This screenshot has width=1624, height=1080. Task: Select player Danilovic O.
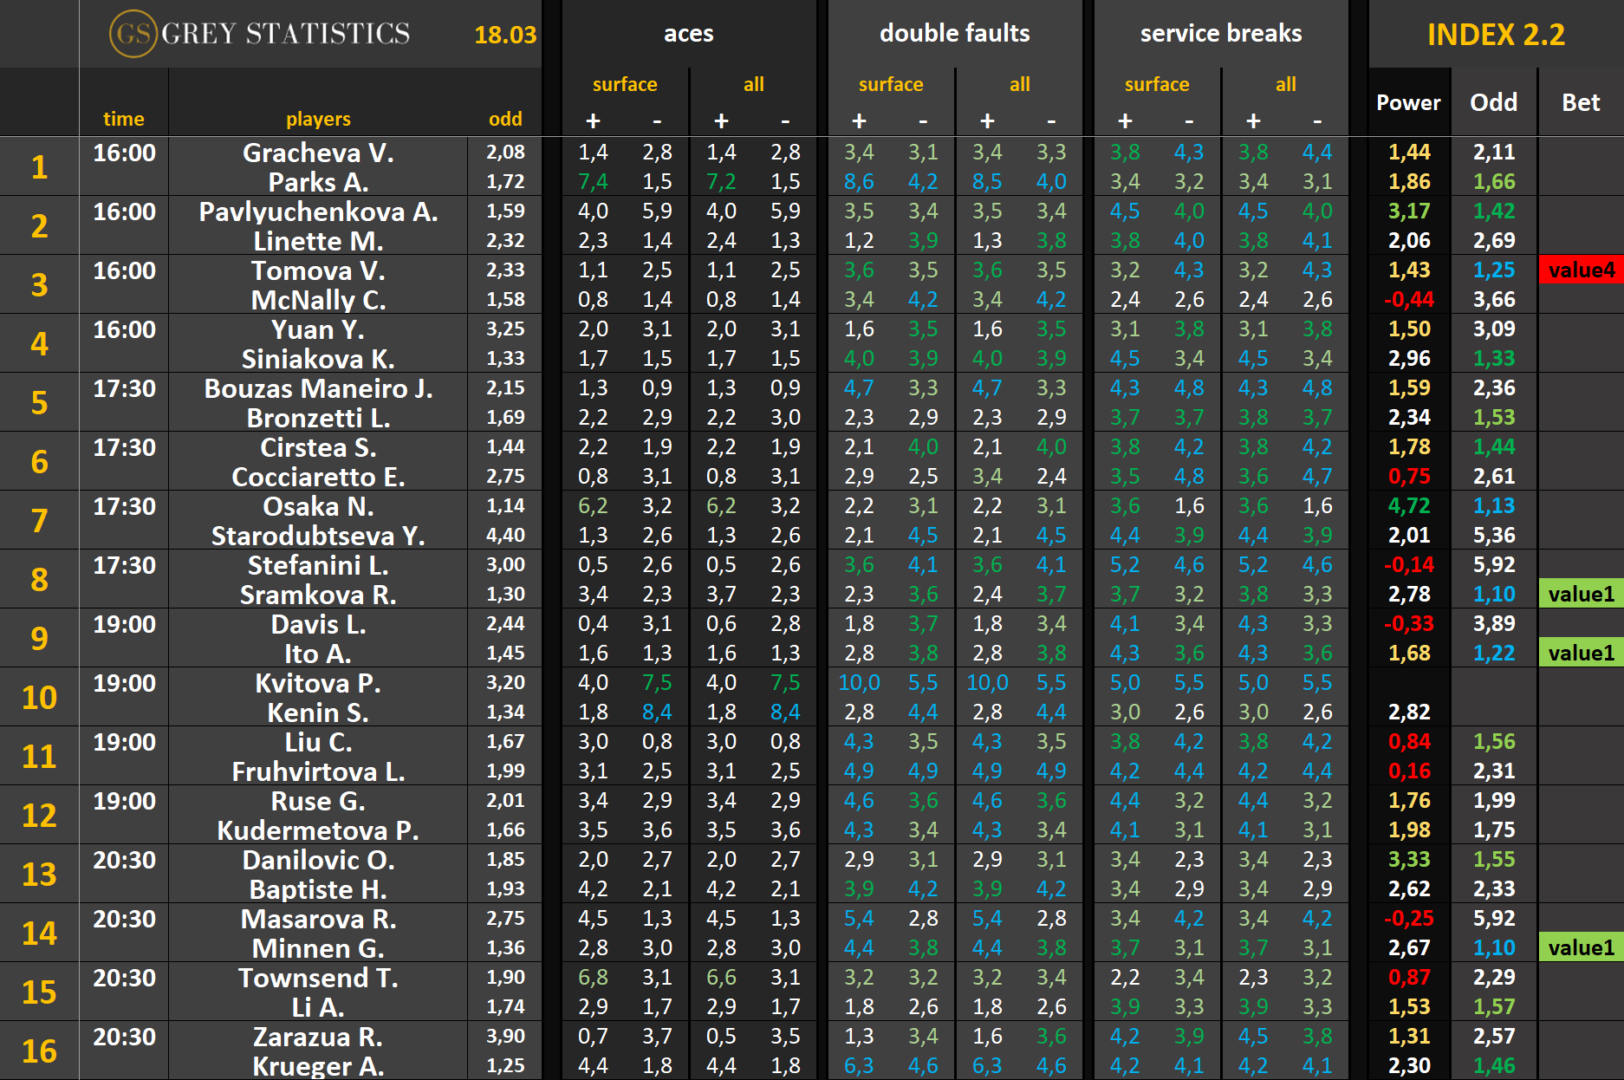pyautogui.click(x=318, y=861)
